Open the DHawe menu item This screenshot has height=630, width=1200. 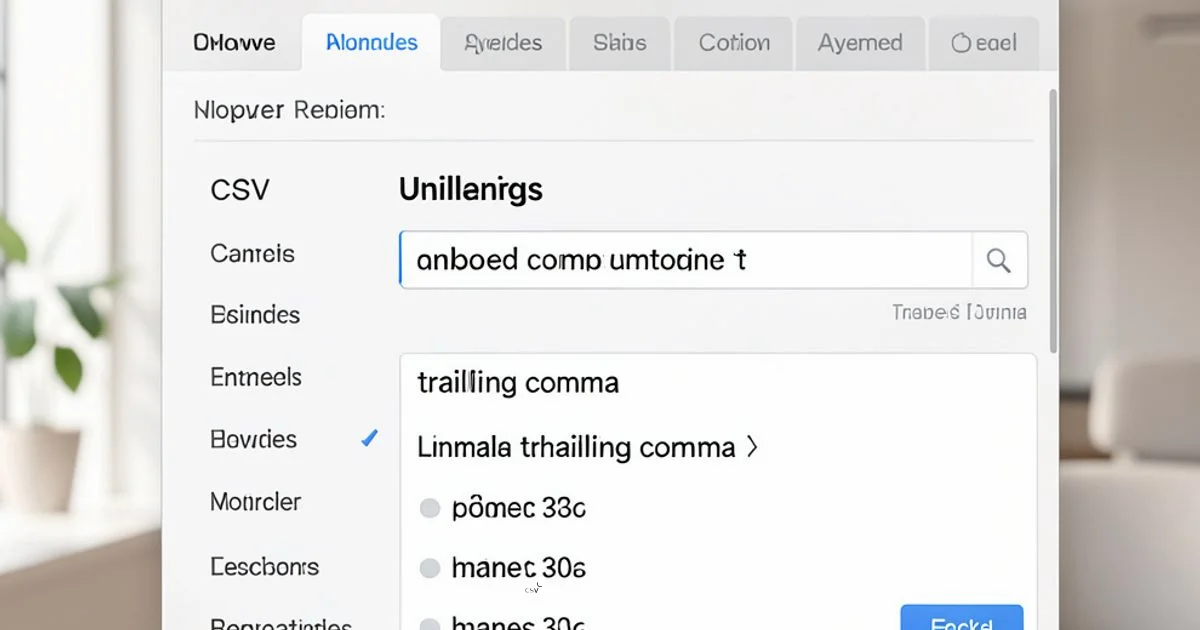pos(233,43)
